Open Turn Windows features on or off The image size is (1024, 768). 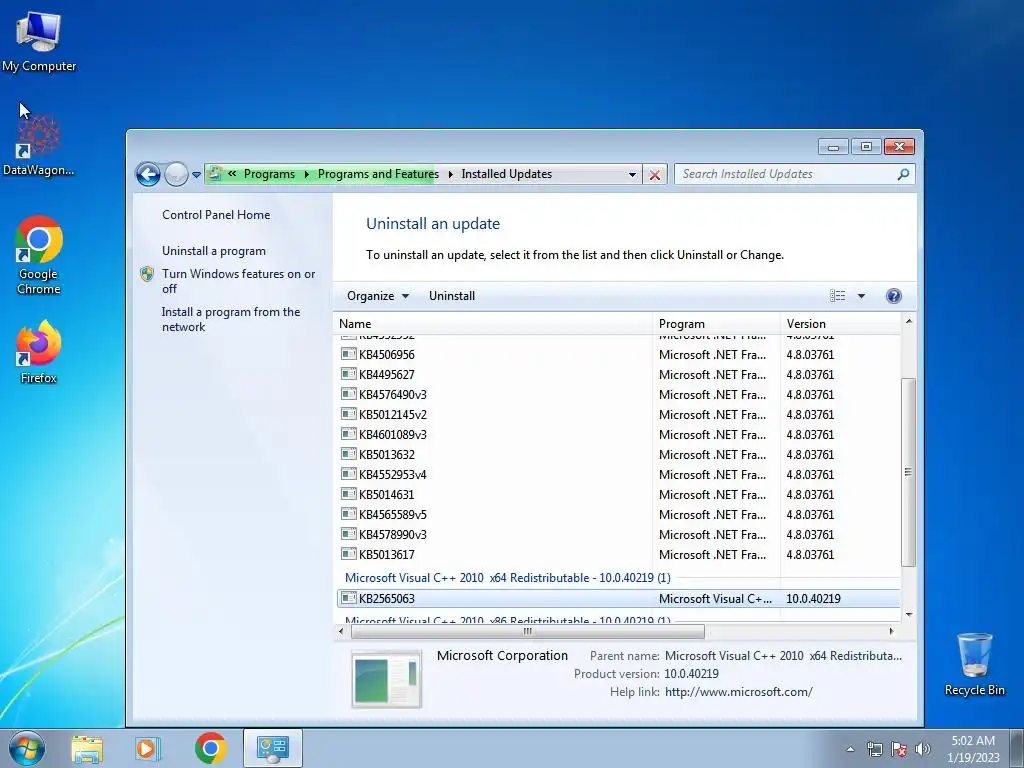click(x=238, y=281)
